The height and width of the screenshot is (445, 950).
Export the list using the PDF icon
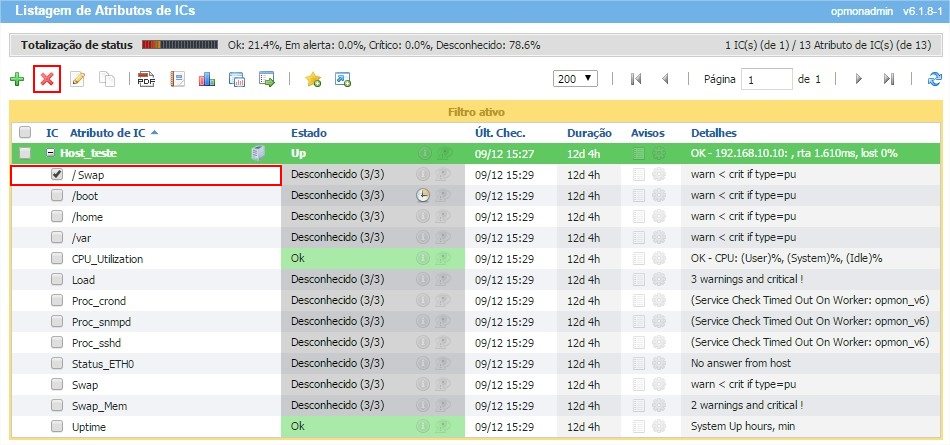point(146,79)
